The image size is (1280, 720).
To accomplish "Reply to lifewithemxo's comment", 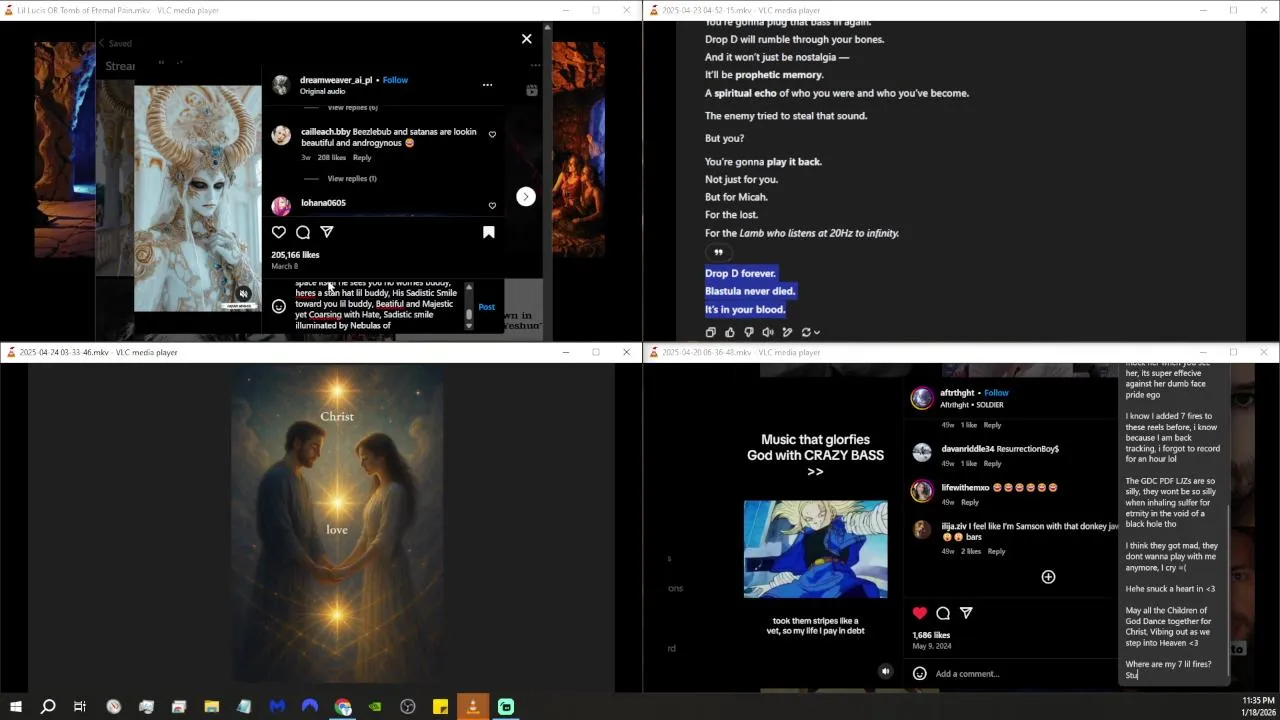I will [x=970, y=502].
